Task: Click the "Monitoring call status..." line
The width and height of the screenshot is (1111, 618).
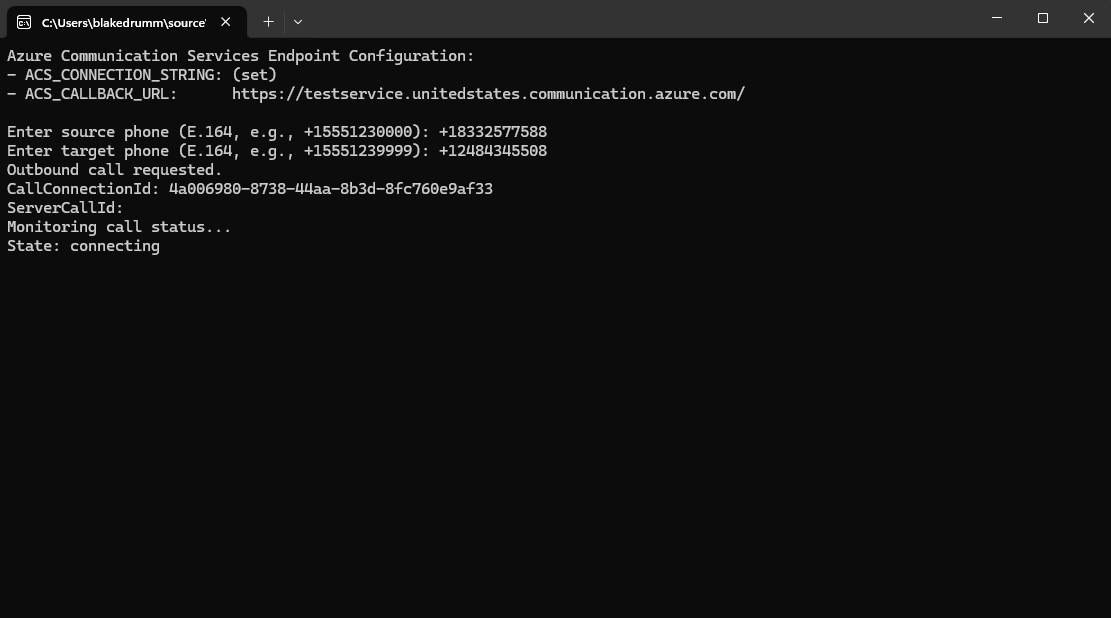Action: pyautogui.click(x=119, y=227)
